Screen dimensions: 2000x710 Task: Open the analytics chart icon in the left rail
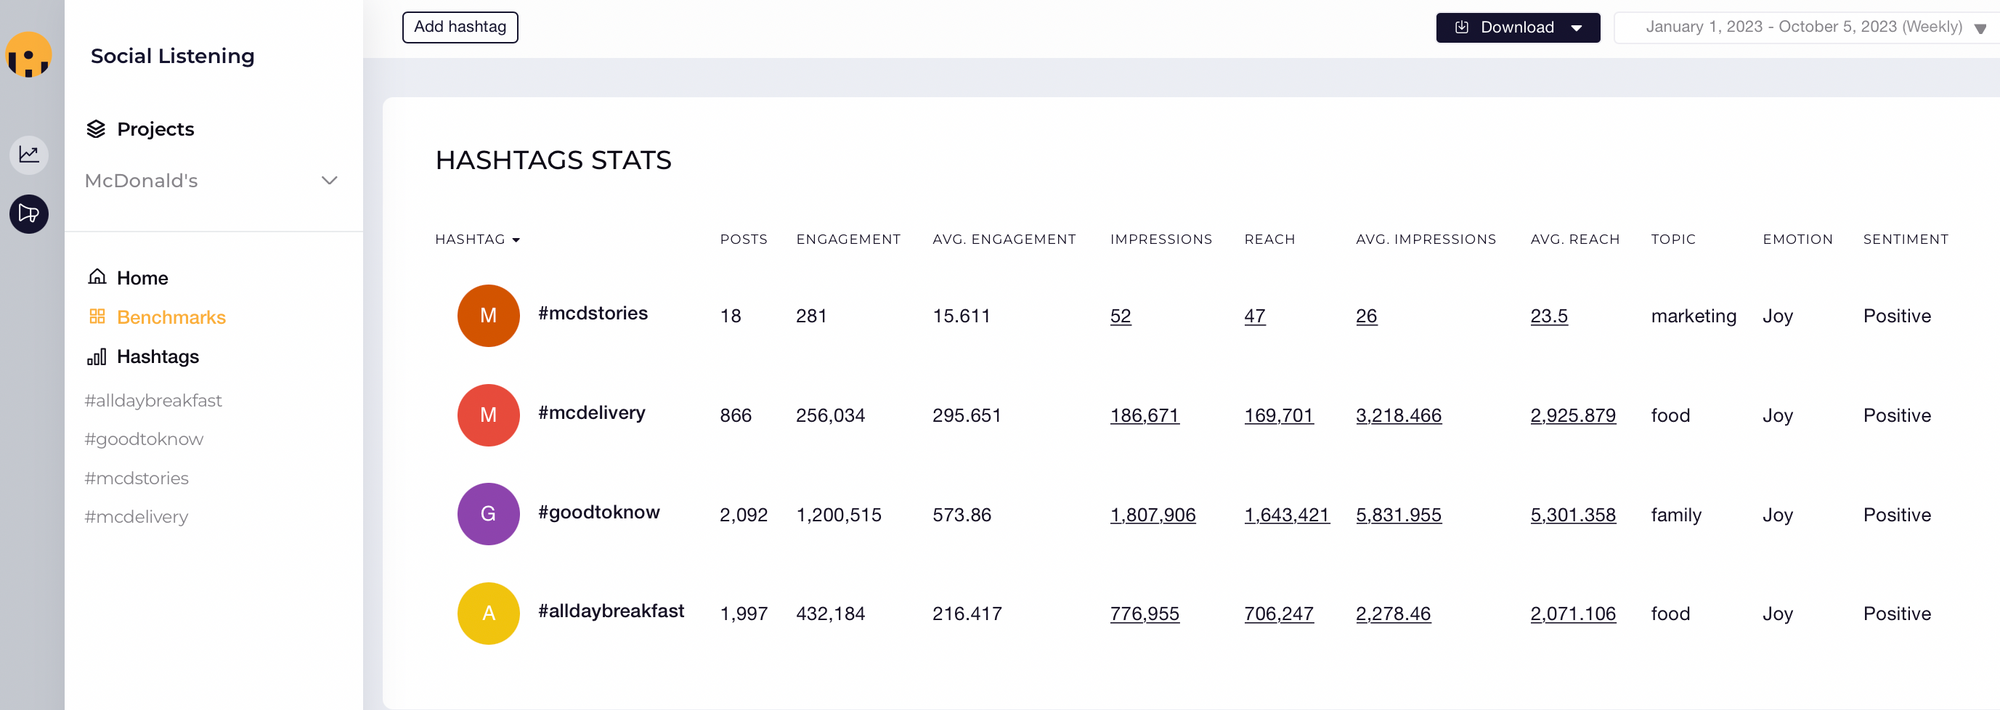click(x=29, y=154)
